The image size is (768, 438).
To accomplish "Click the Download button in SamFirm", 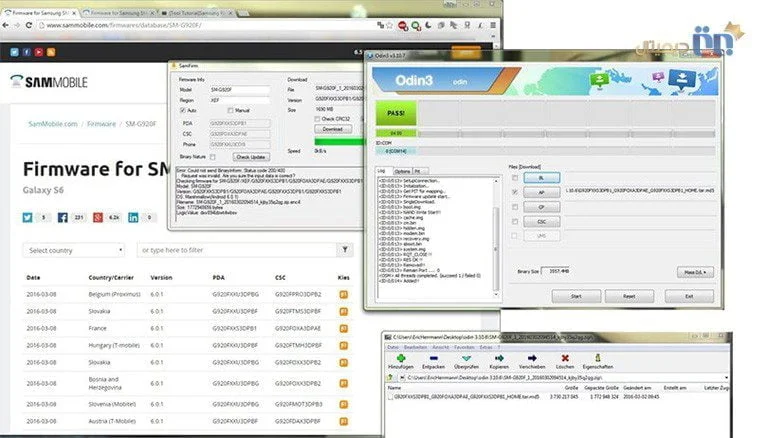I will [x=333, y=129].
